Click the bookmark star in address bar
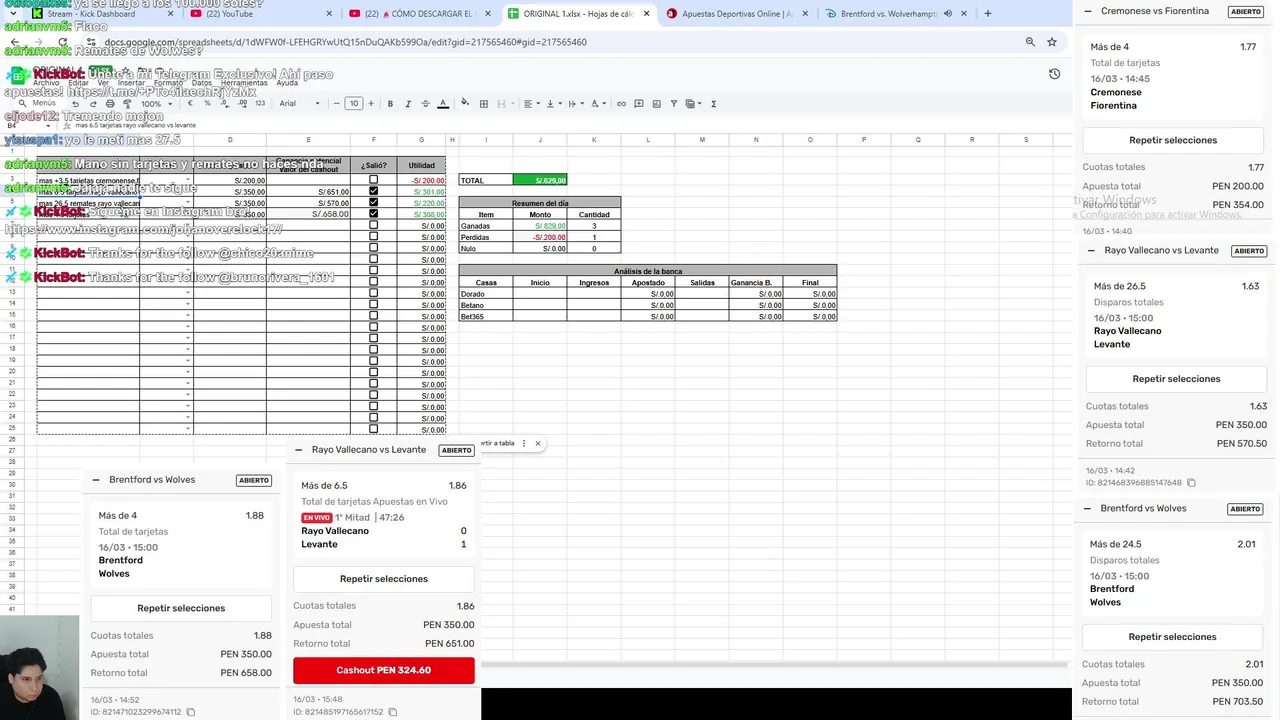 click(x=1052, y=42)
